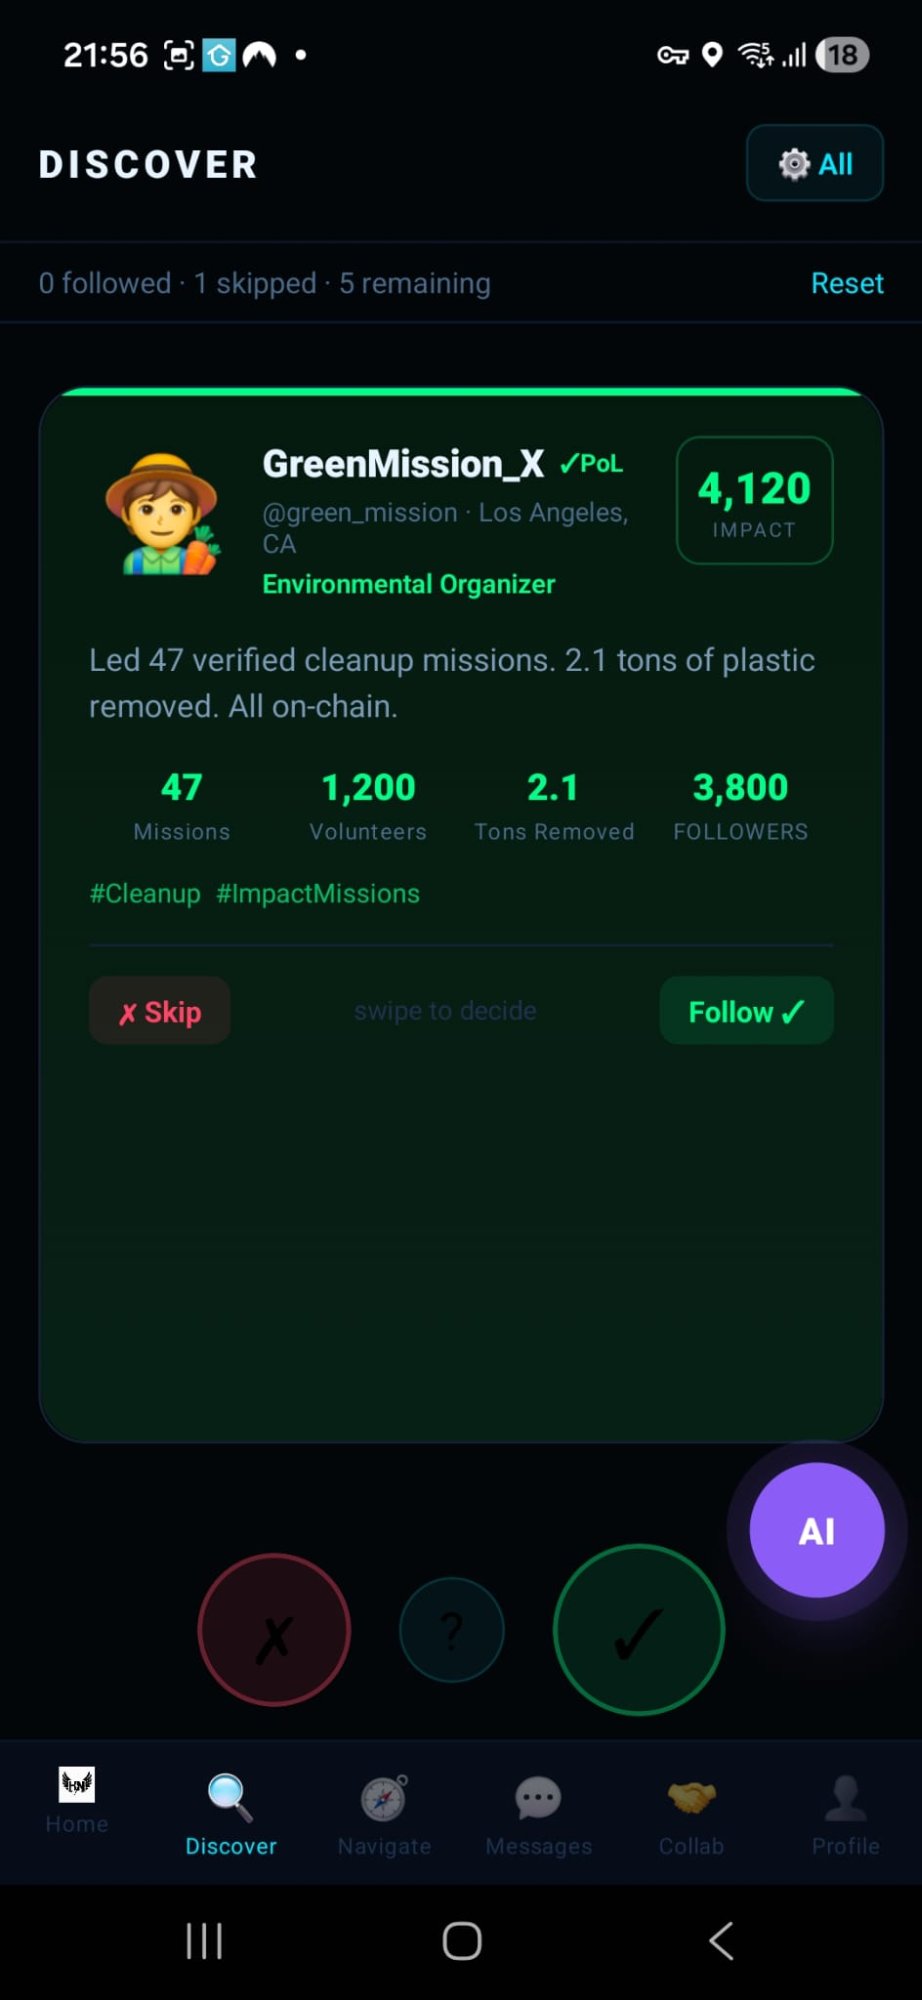Tap the farmer avatar of GreenMission_X
Screen dimensions: 922x2000
coord(163,515)
